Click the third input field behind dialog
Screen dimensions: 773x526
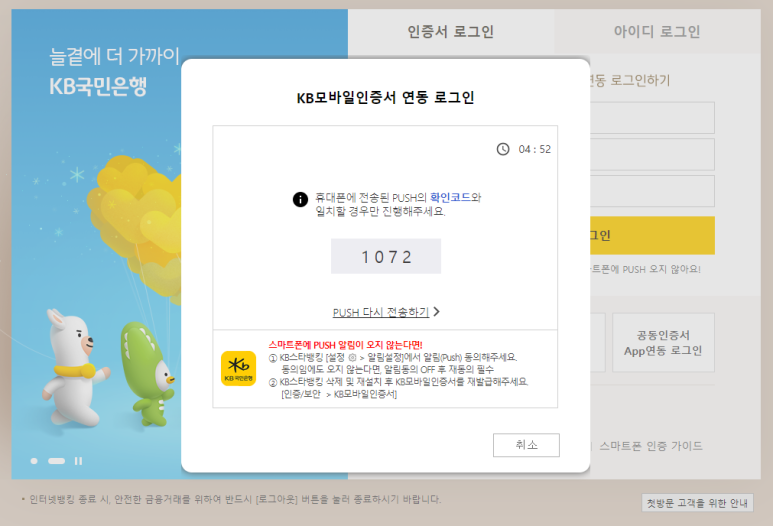(652, 191)
